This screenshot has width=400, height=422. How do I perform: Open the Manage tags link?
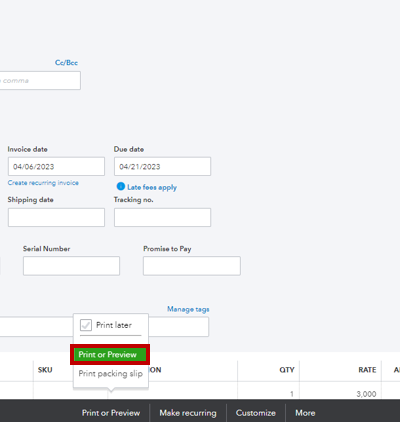coord(188,309)
